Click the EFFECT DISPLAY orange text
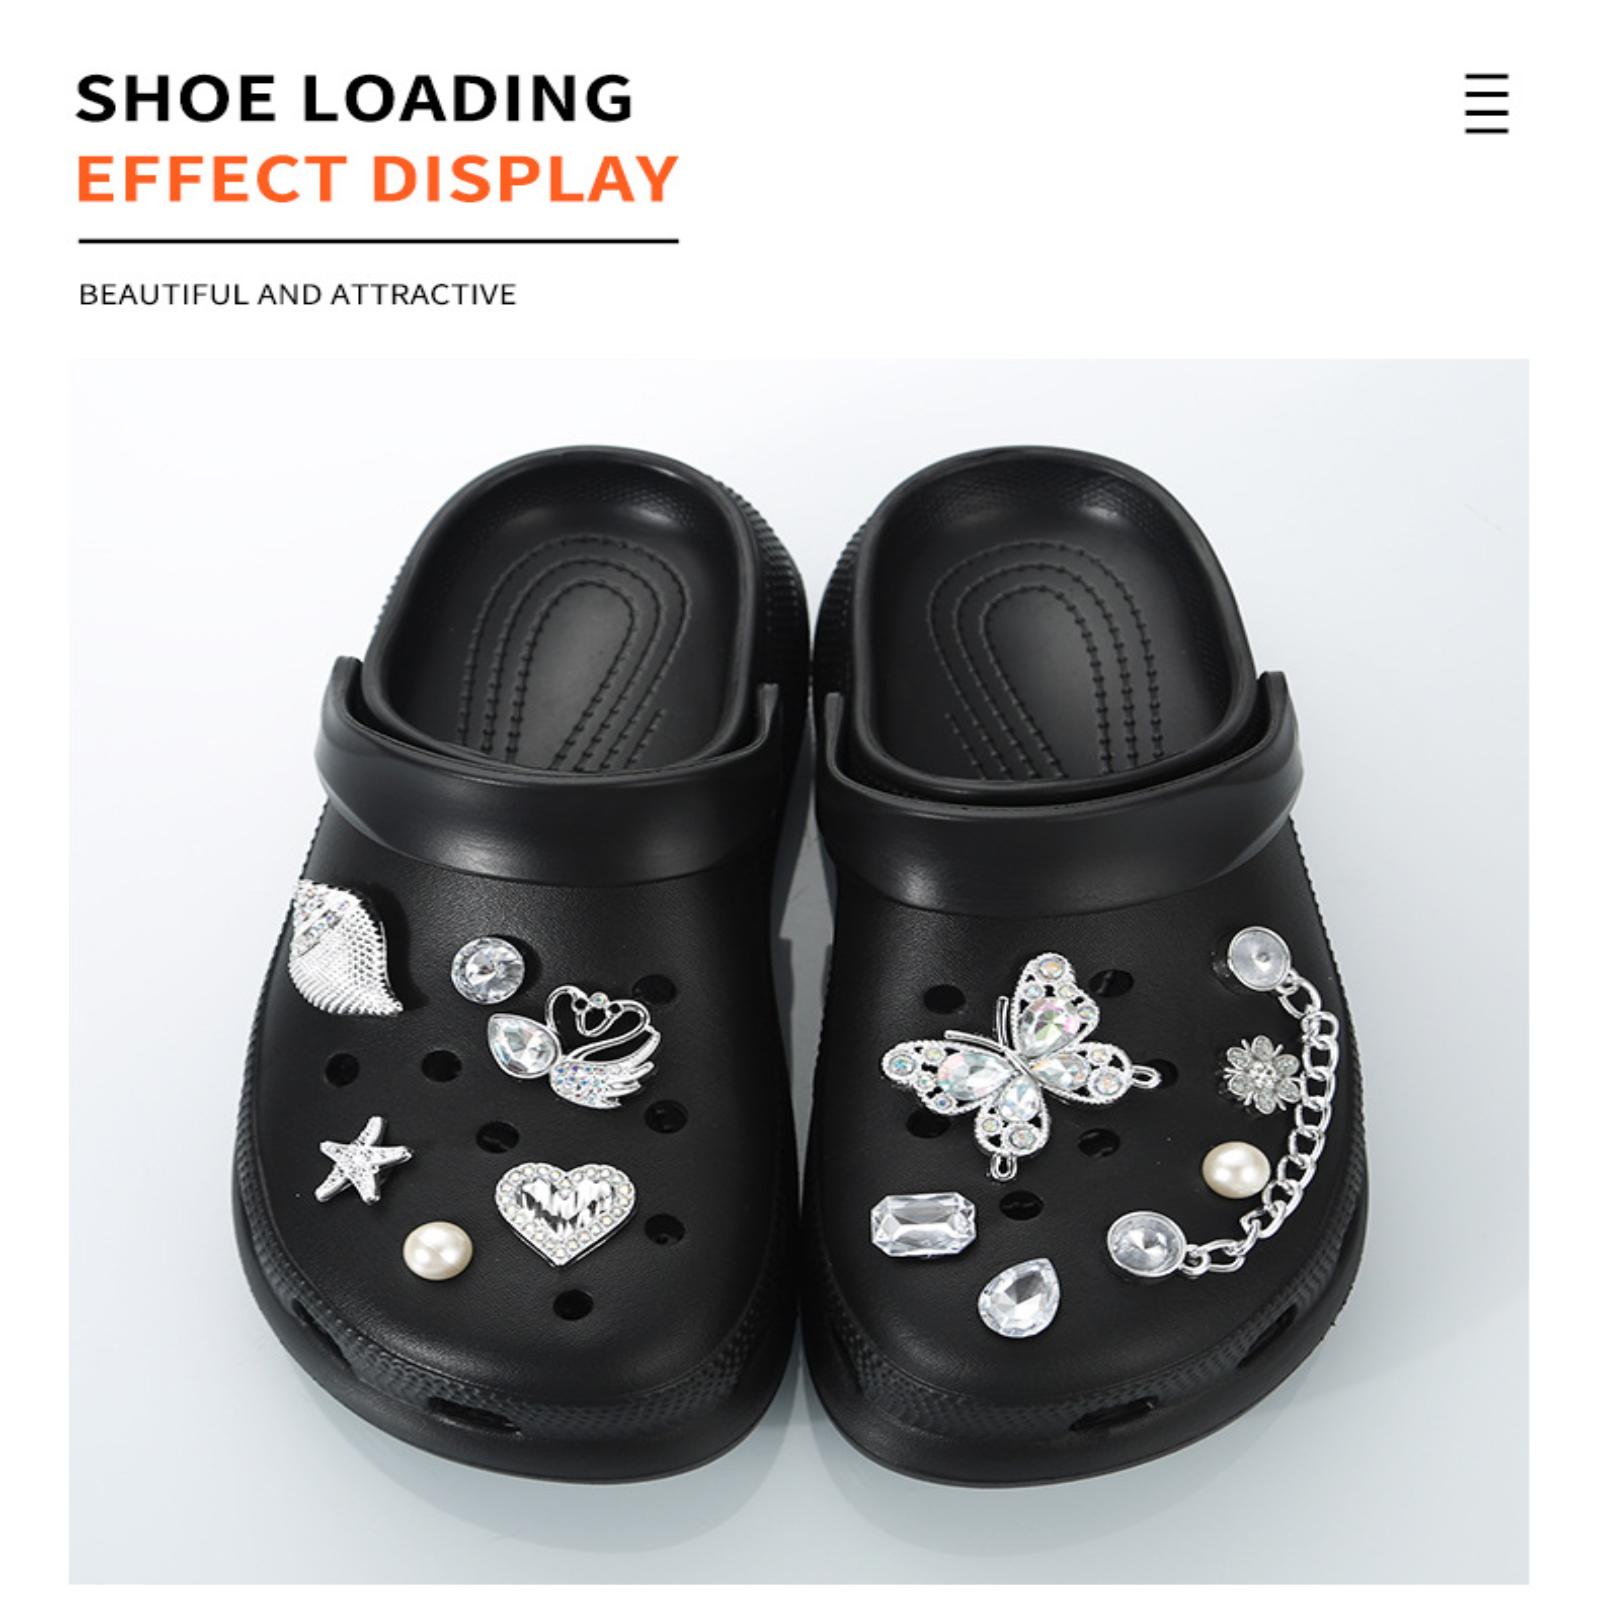Screen dimensions: 1600x1600 click(377, 178)
